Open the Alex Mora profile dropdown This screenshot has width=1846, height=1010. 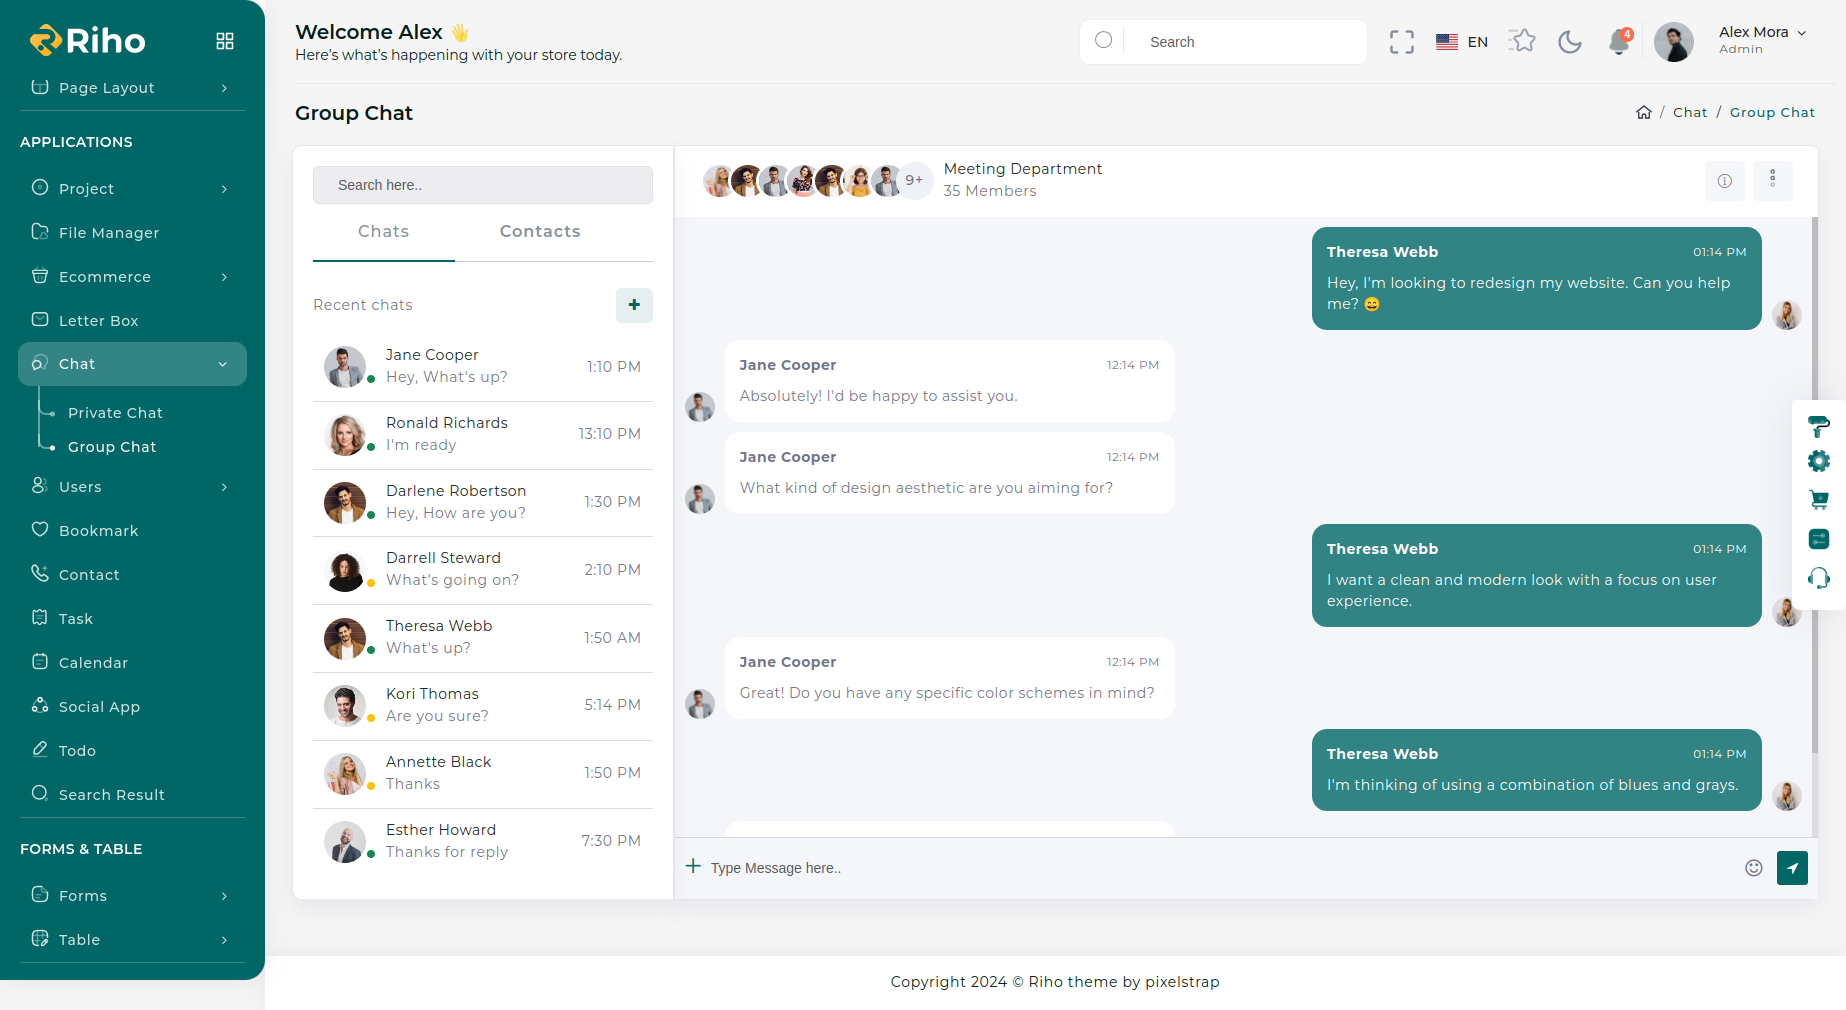point(1761,41)
